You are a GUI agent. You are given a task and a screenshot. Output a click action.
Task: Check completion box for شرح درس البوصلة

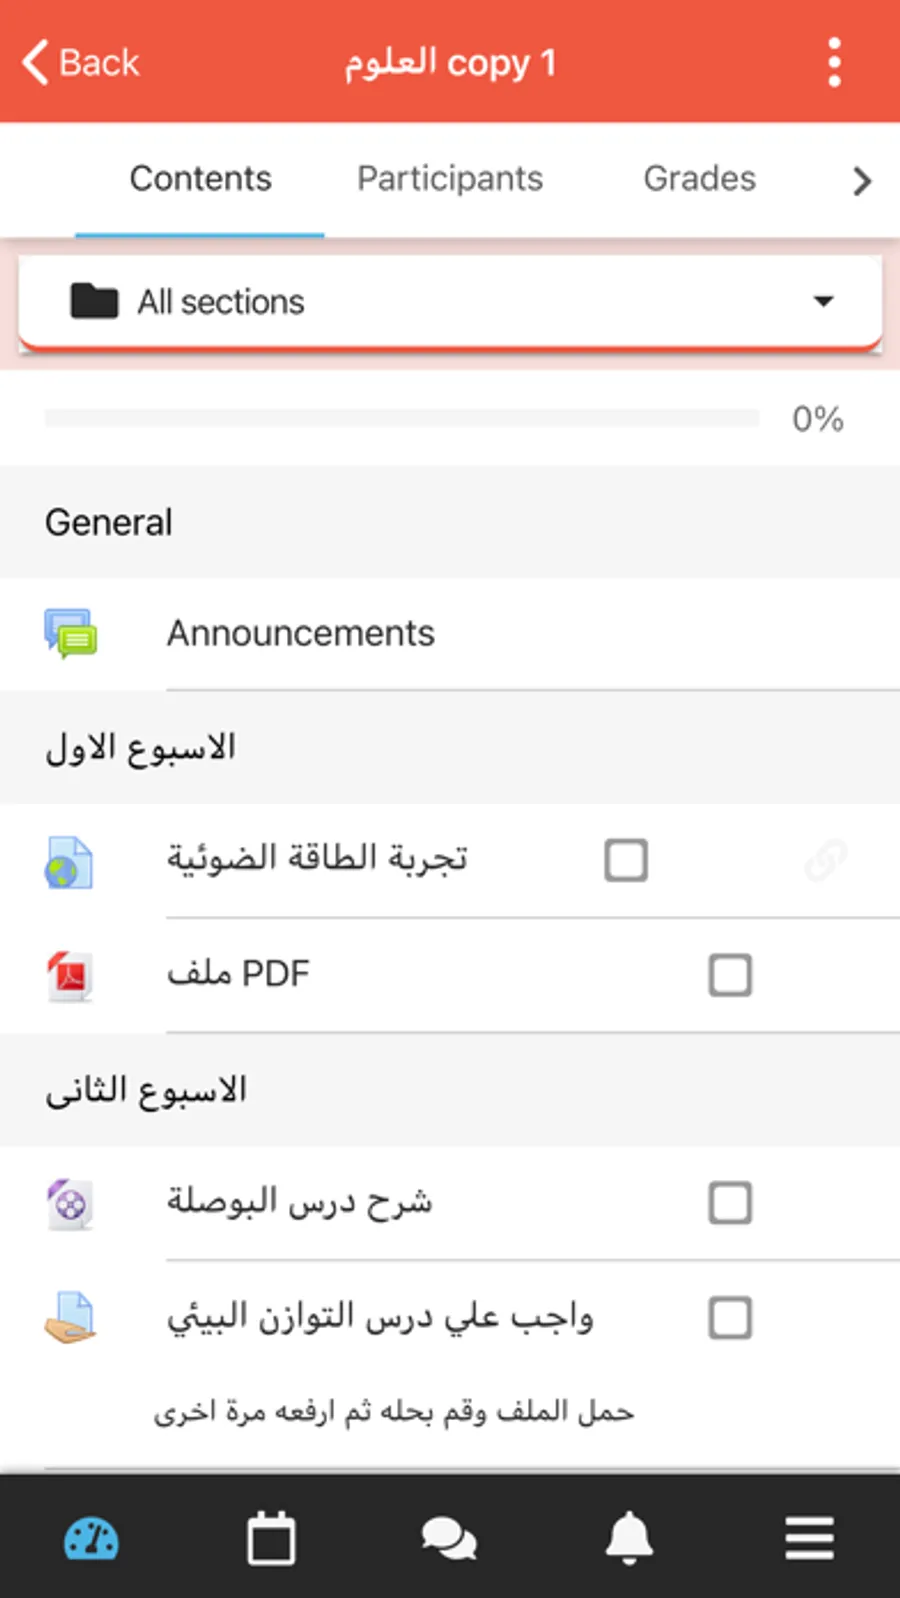click(x=730, y=1203)
